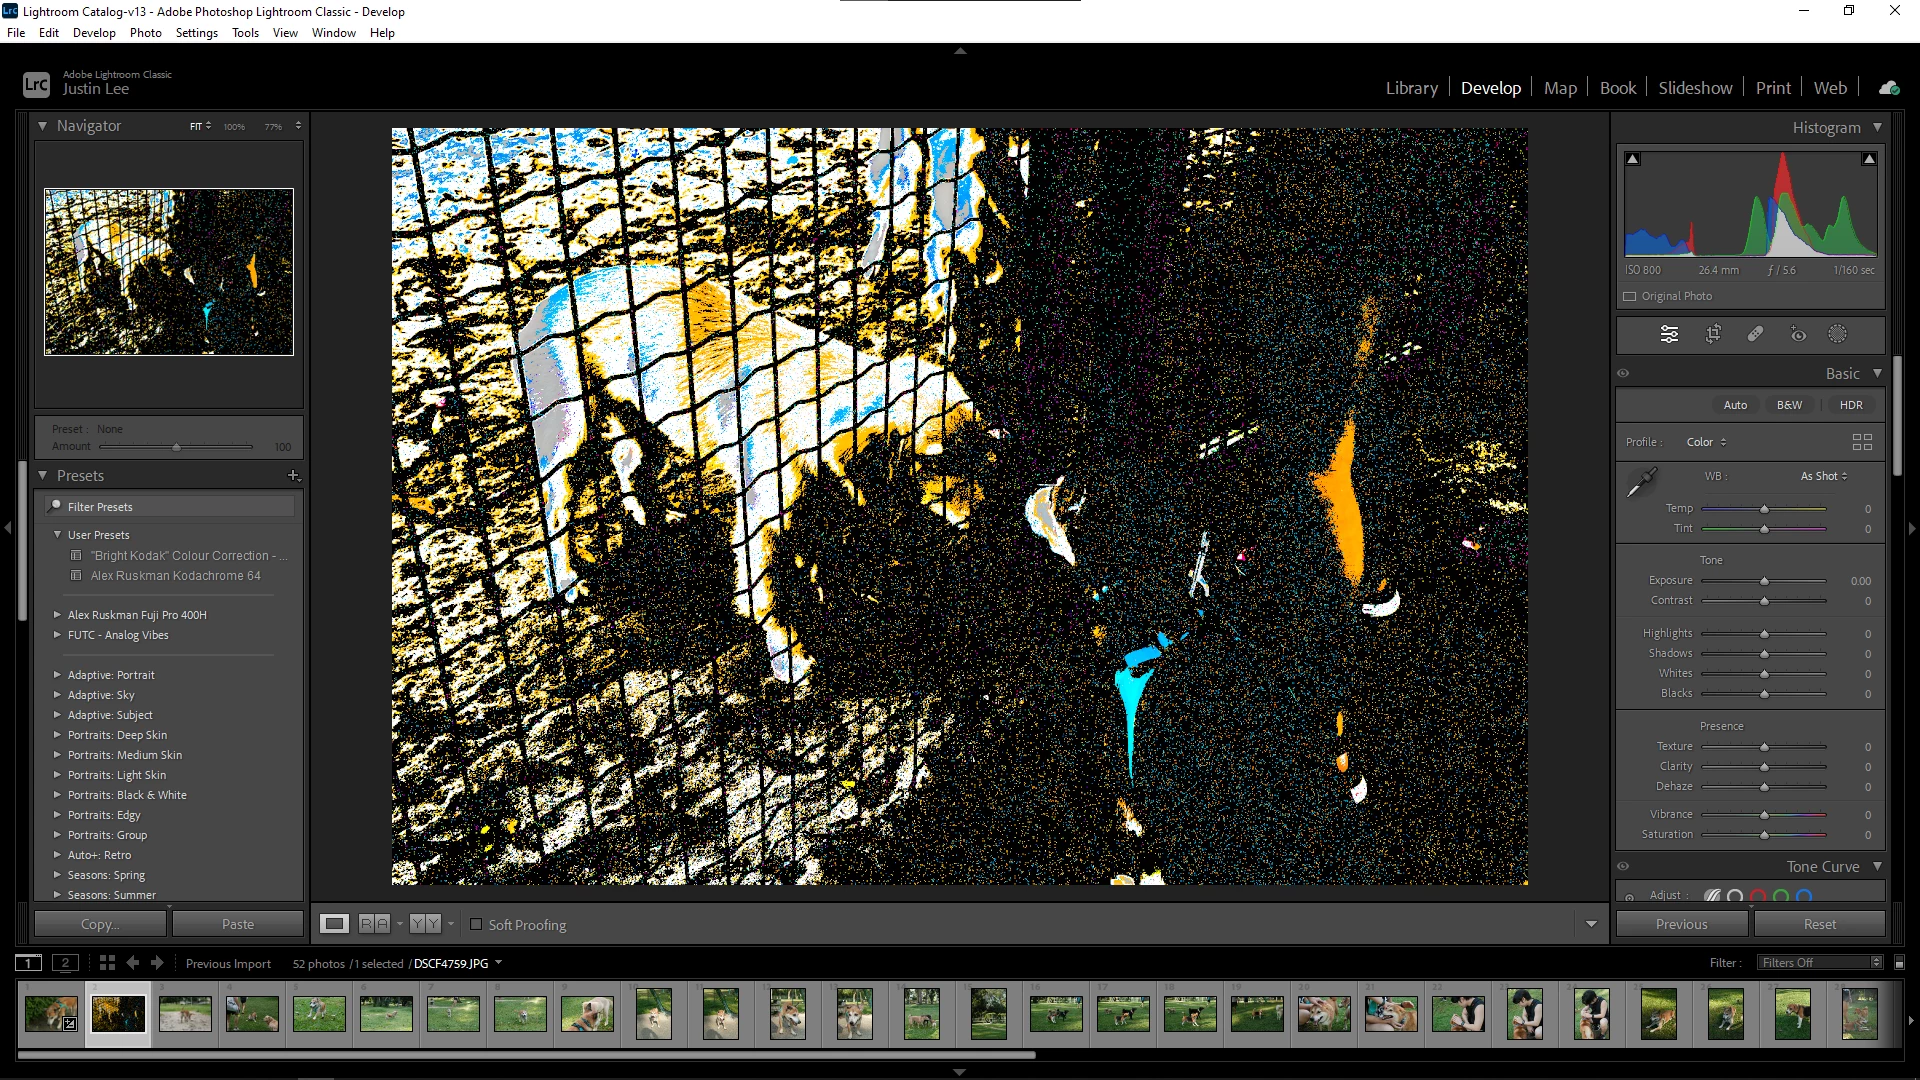This screenshot has width=1920, height=1080.
Task: Open the Profile Browser grid icon
Action: pyautogui.click(x=1862, y=442)
